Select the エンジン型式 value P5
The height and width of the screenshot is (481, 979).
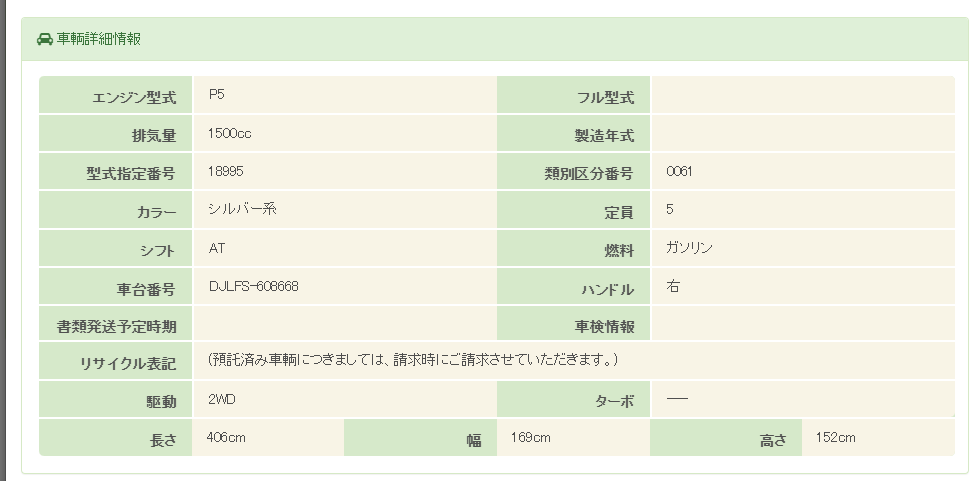coord(217,95)
